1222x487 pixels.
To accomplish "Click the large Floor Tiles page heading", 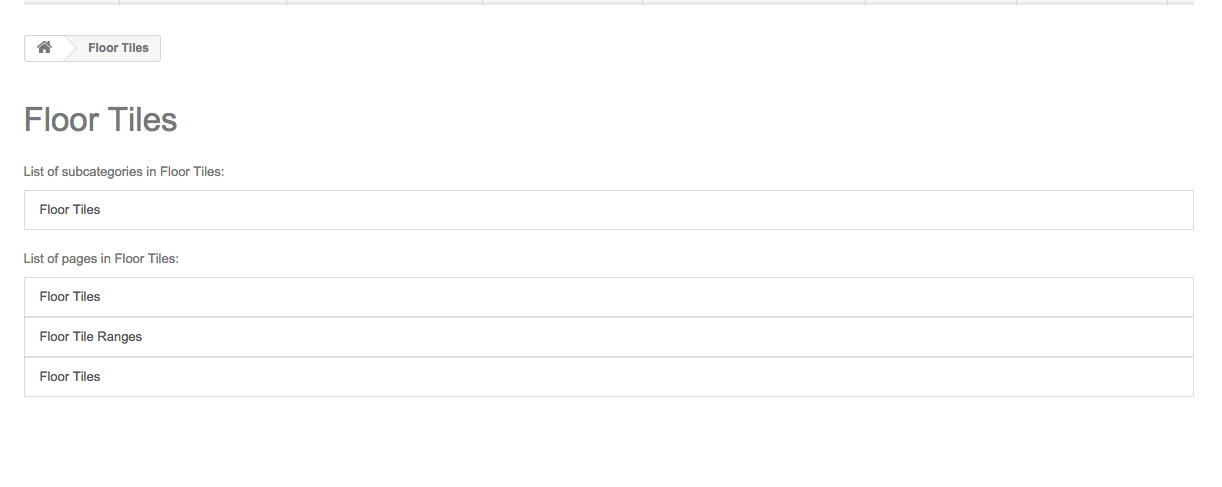I will pos(100,120).
